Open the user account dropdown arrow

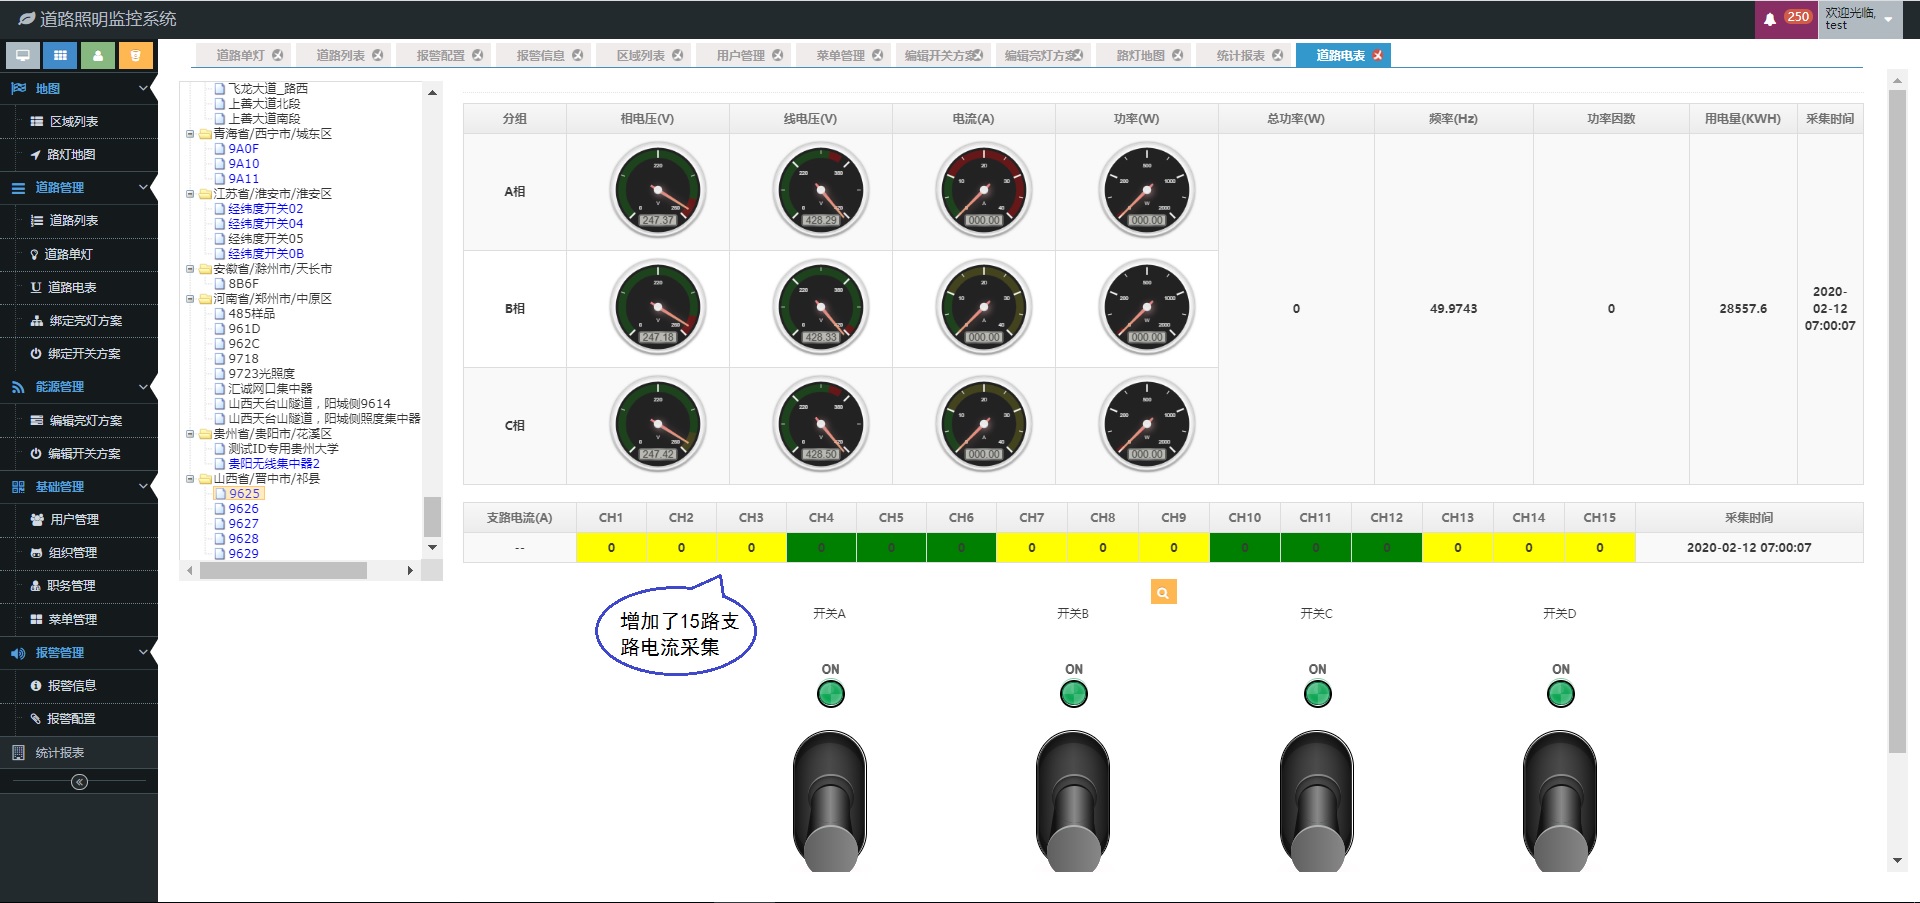(x=1888, y=19)
